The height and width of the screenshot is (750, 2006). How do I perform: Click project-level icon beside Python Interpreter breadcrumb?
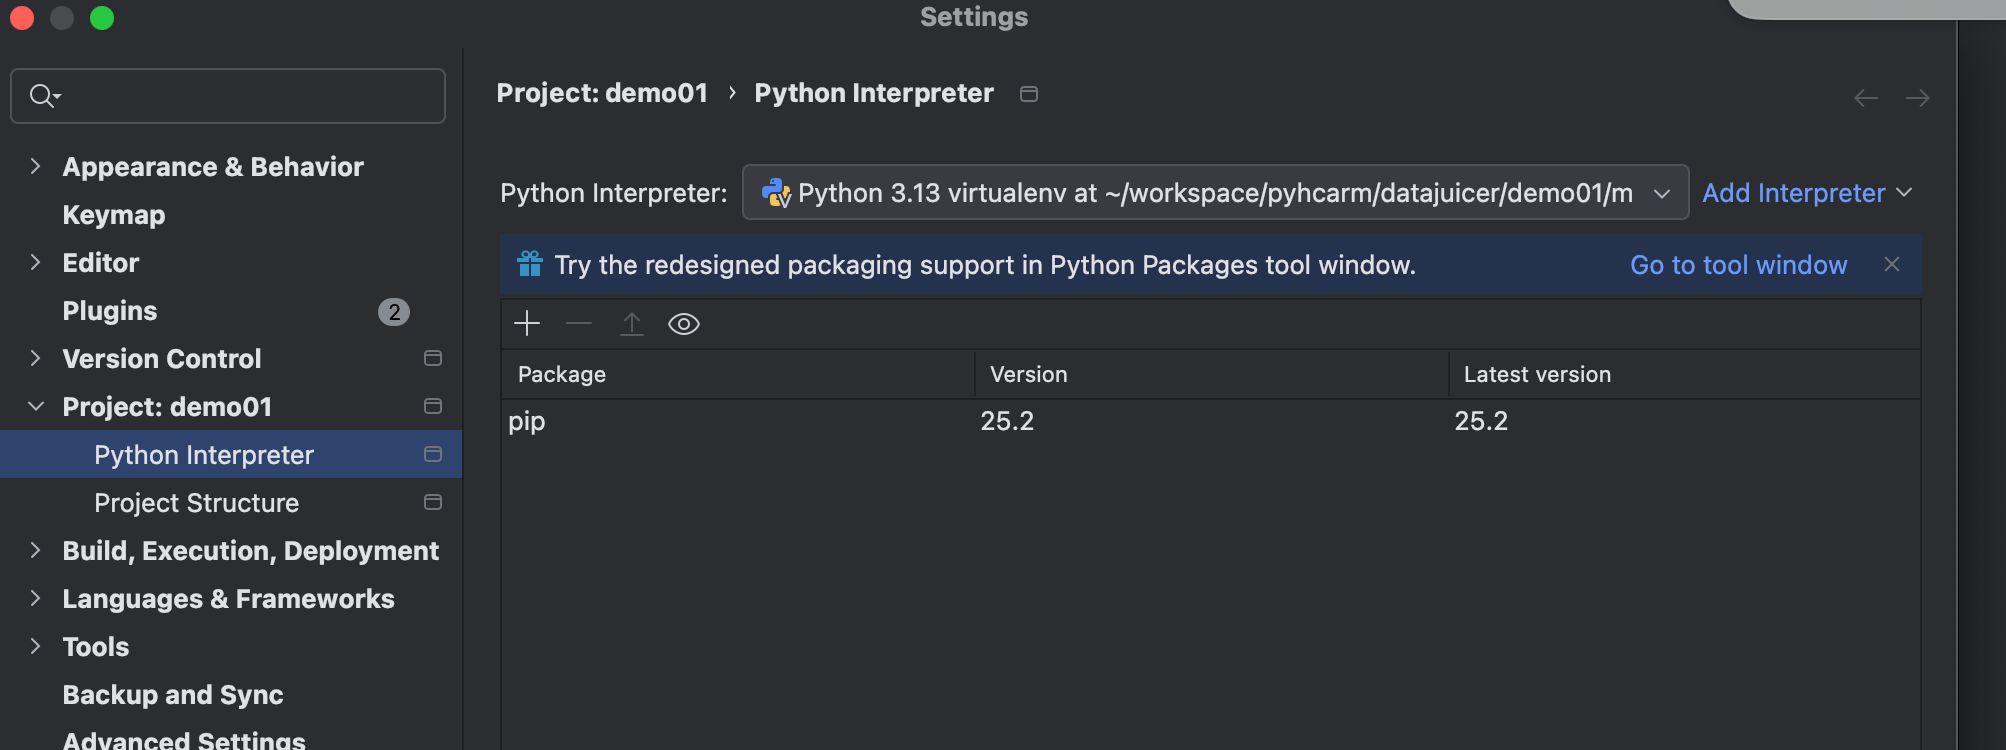[1028, 94]
